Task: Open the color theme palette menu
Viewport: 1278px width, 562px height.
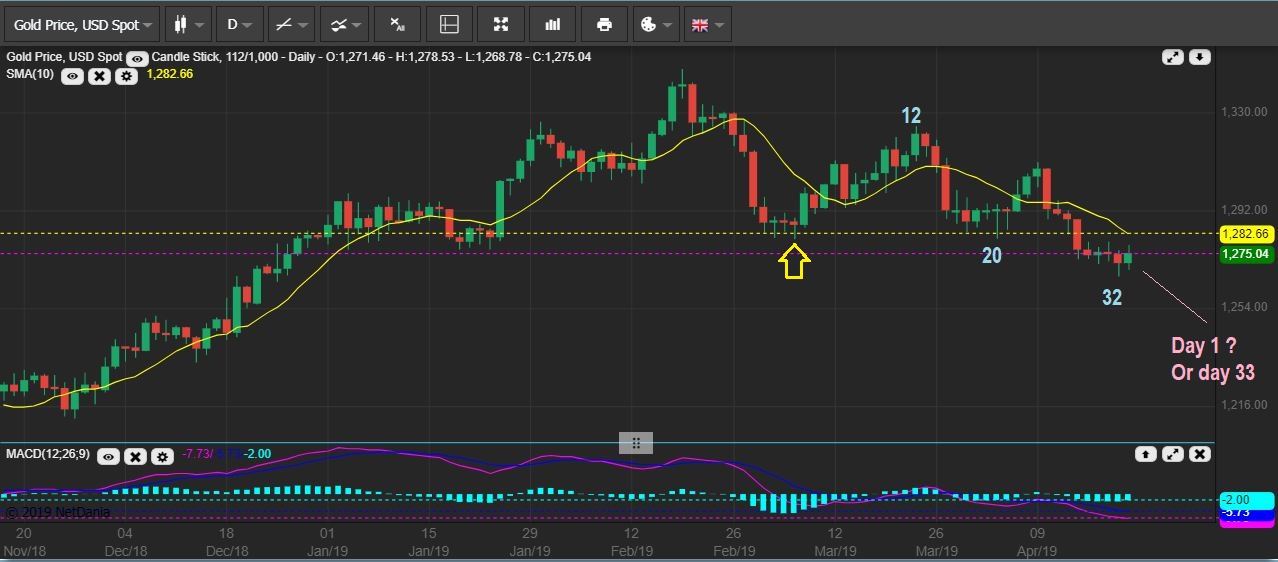Action: tap(654, 24)
